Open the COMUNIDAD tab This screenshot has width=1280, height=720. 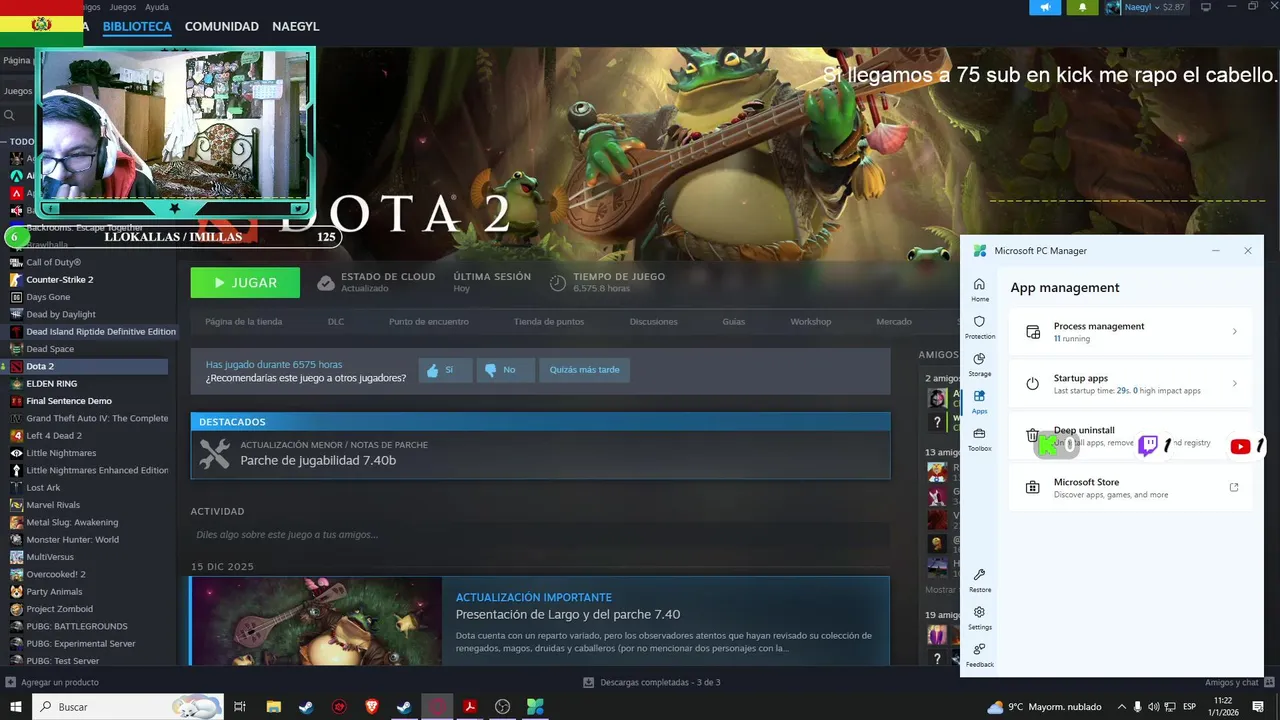(222, 27)
